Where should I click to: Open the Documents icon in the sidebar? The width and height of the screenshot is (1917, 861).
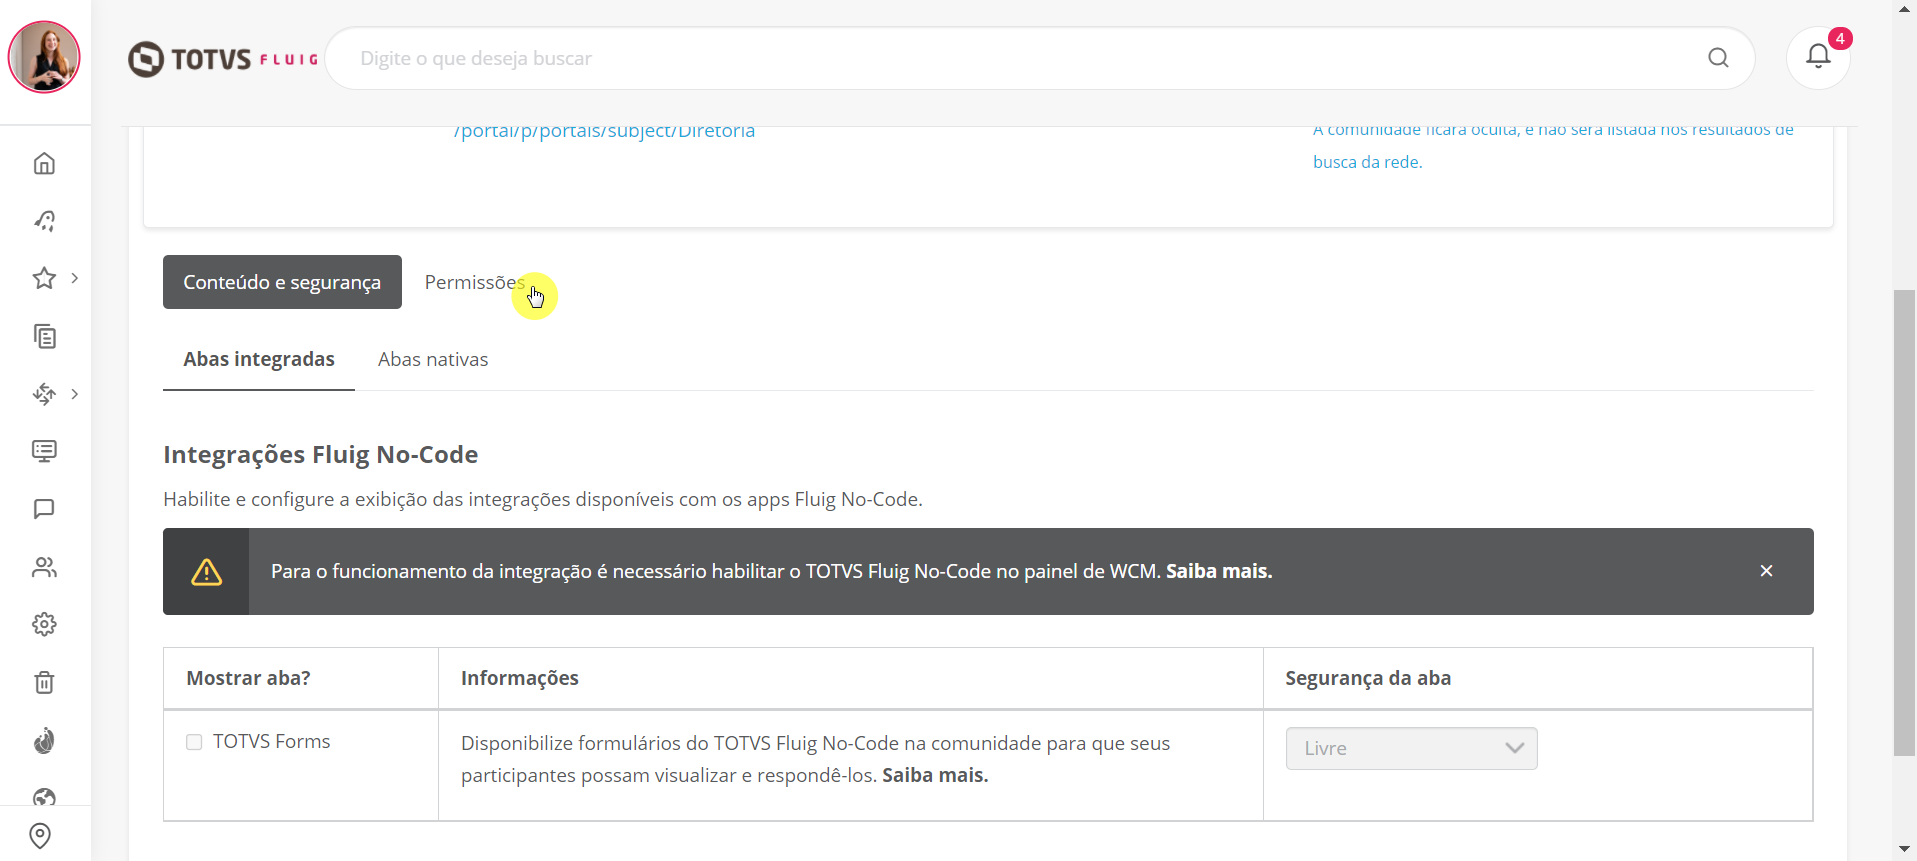(44, 336)
